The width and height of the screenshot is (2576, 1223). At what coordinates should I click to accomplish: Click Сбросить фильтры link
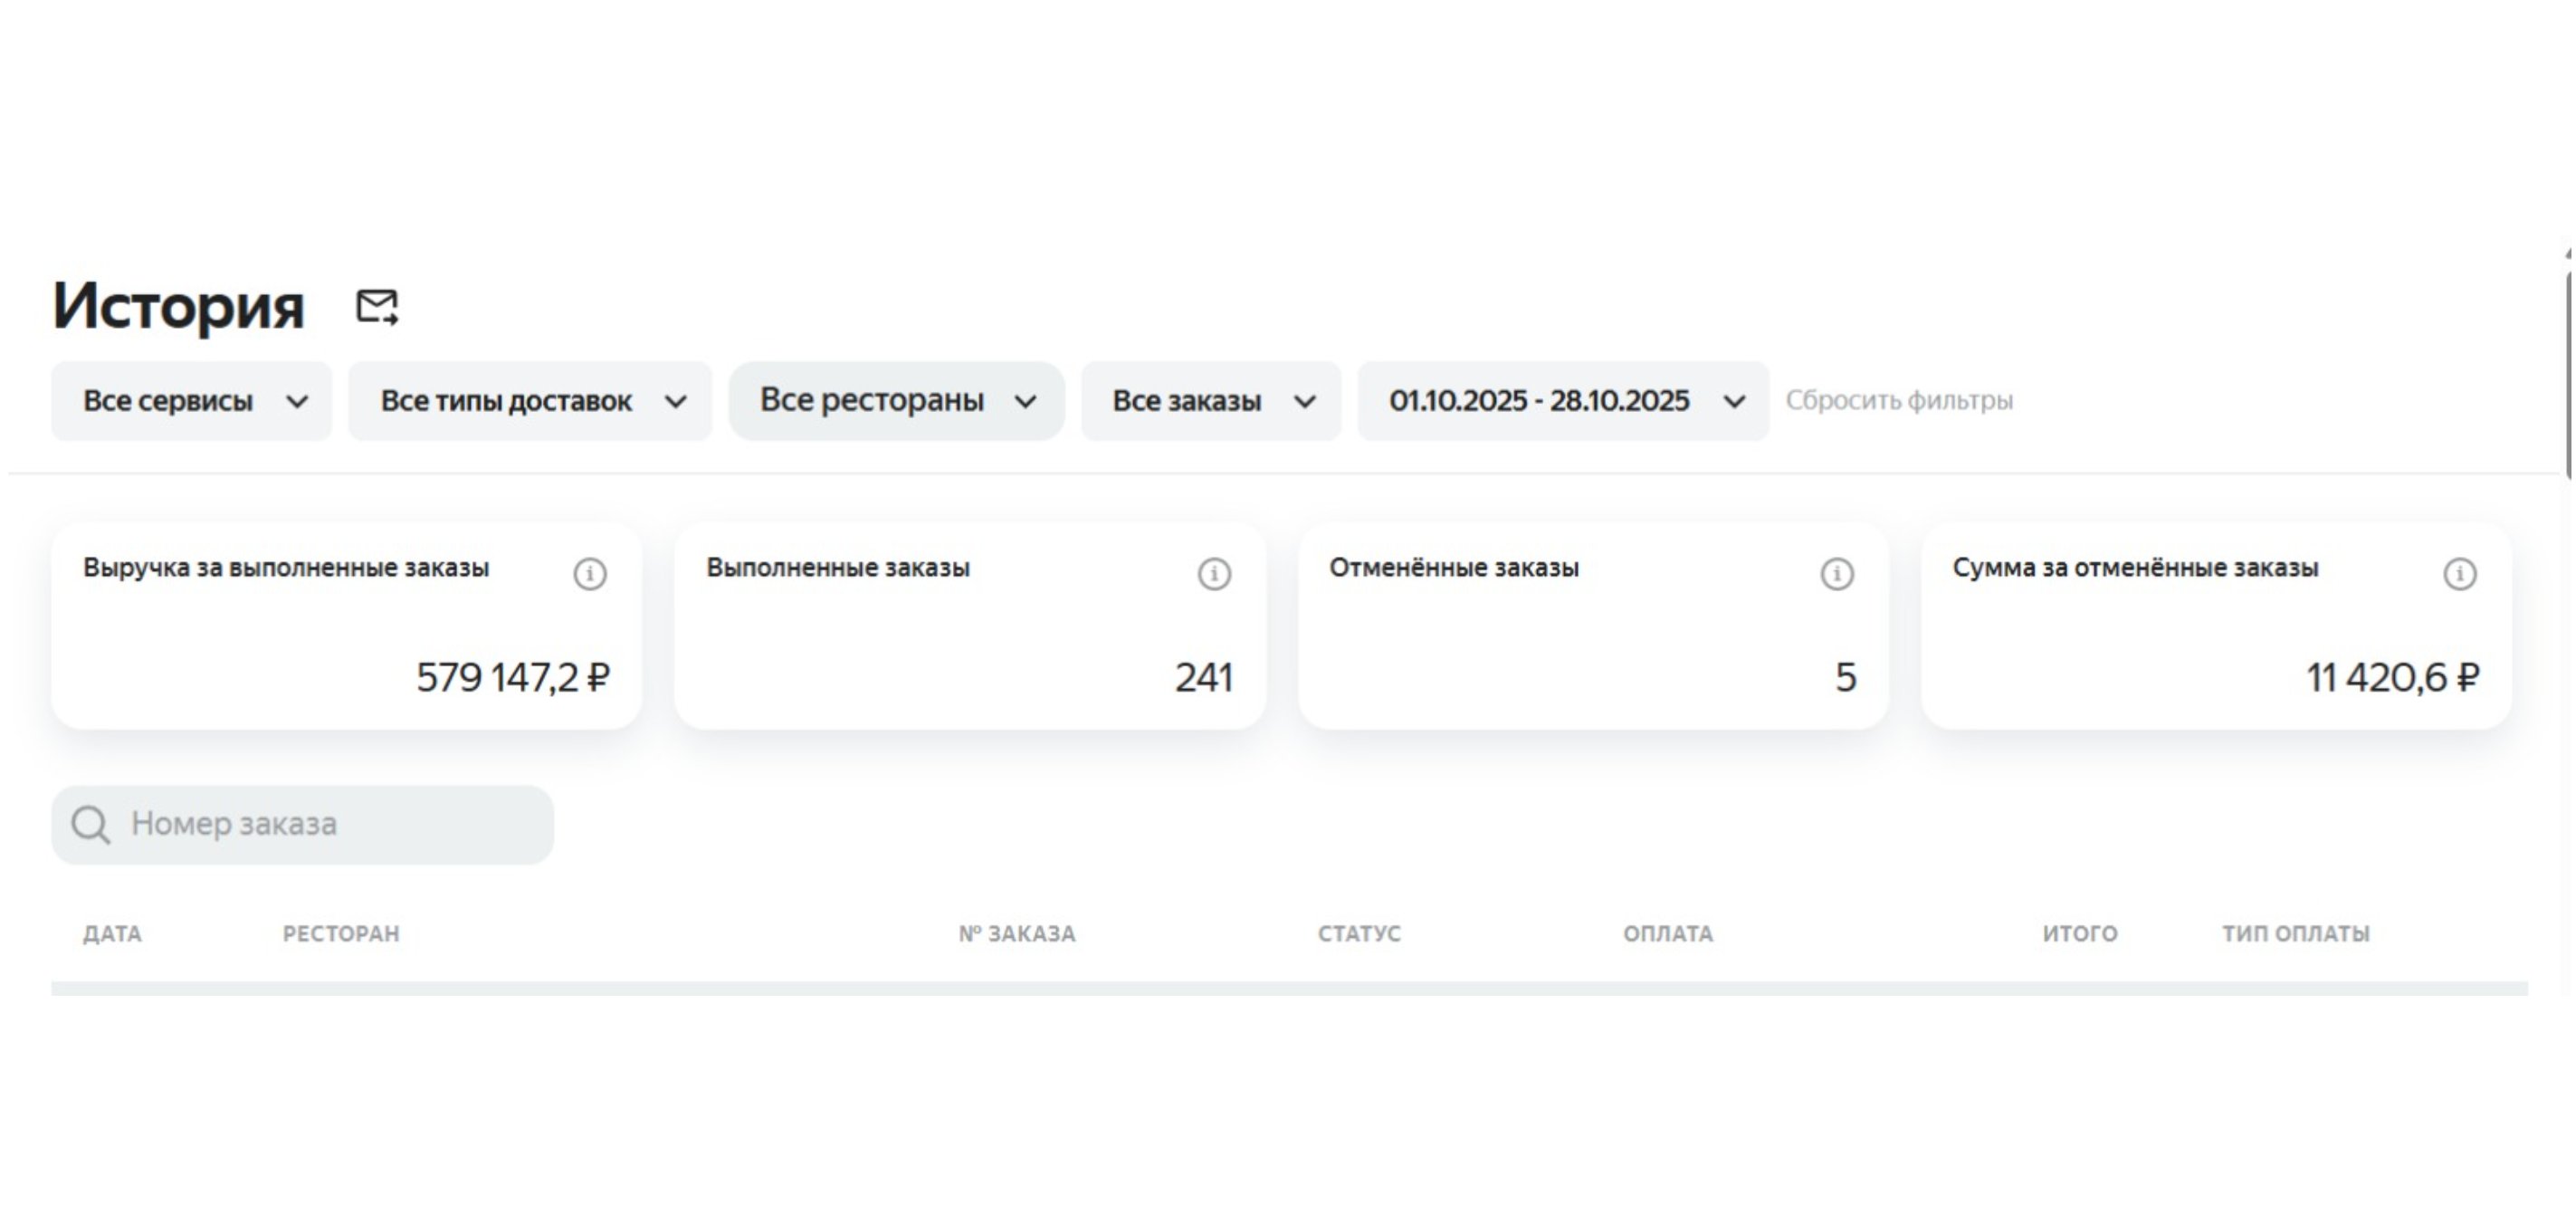(1899, 401)
